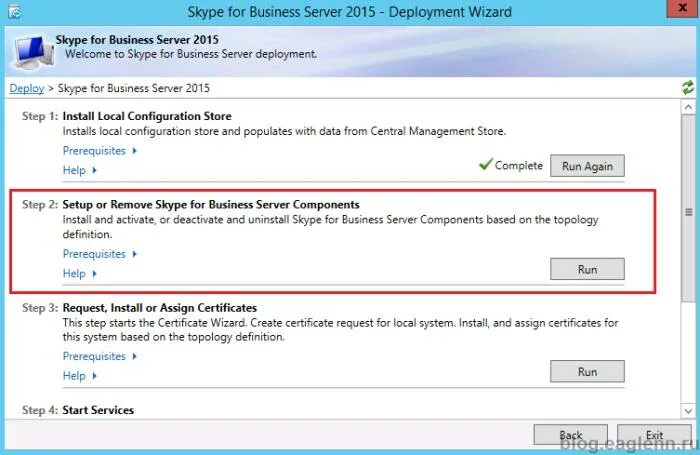Click the refresh icon beside the breadcrumb
The height and width of the screenshot is (455, 700).
pyautogui.click(x=687, y=89)
